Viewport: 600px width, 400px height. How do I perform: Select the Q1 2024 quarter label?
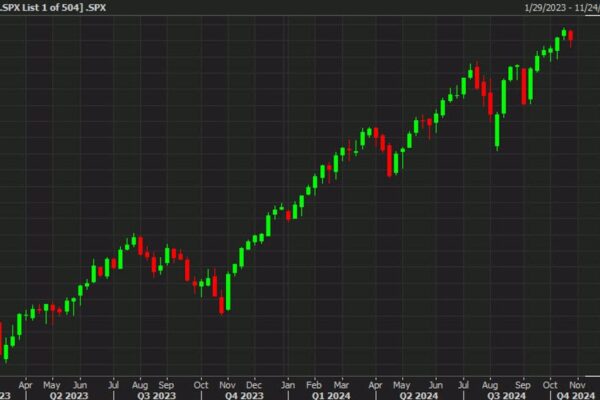(x=331, y=395)
